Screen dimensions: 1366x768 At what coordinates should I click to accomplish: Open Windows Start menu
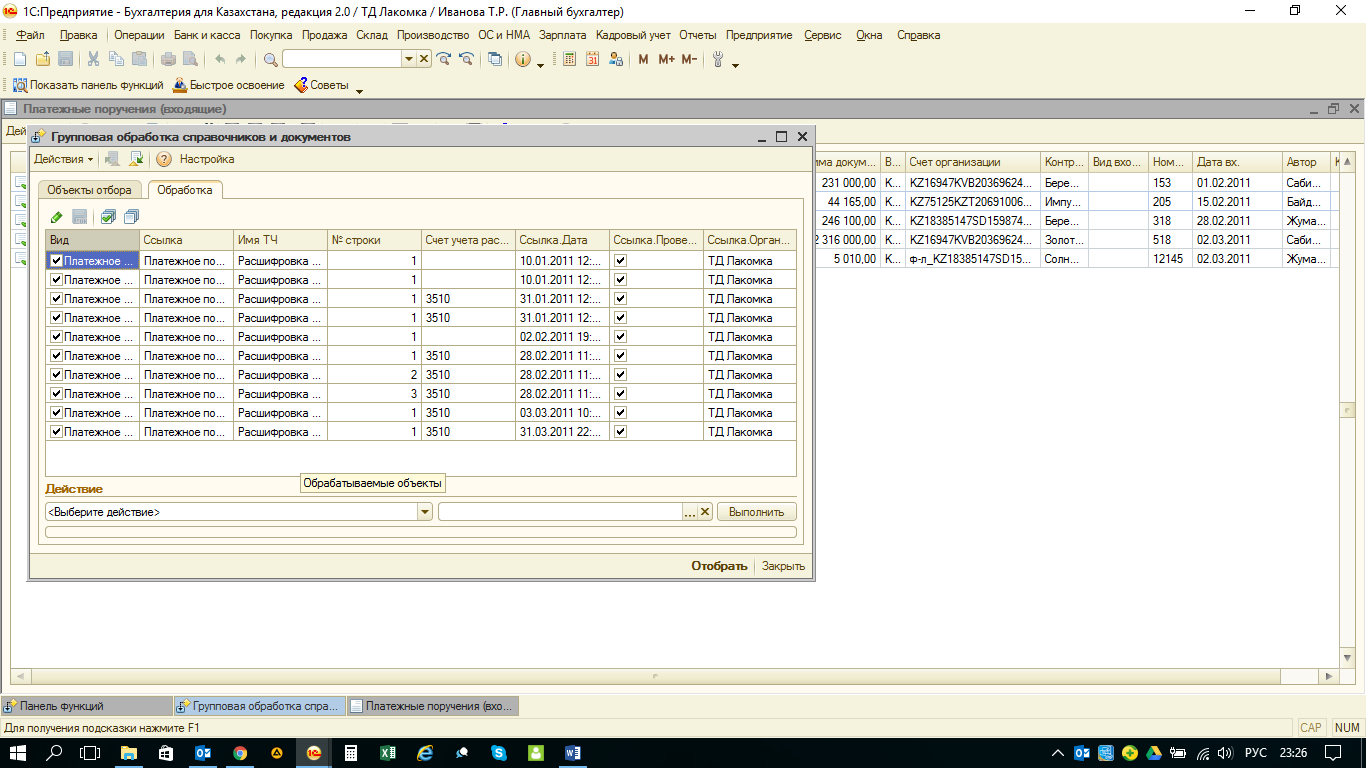point(19,753)
